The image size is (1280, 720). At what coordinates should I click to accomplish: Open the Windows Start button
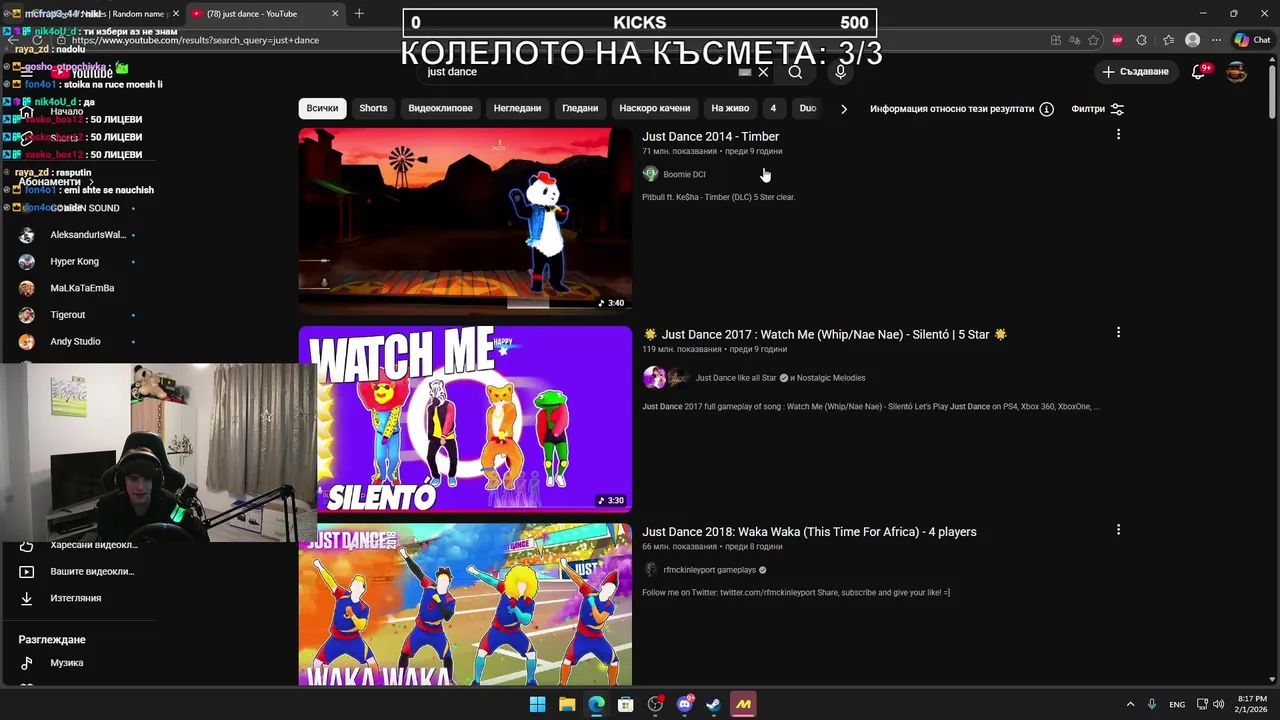537,704
